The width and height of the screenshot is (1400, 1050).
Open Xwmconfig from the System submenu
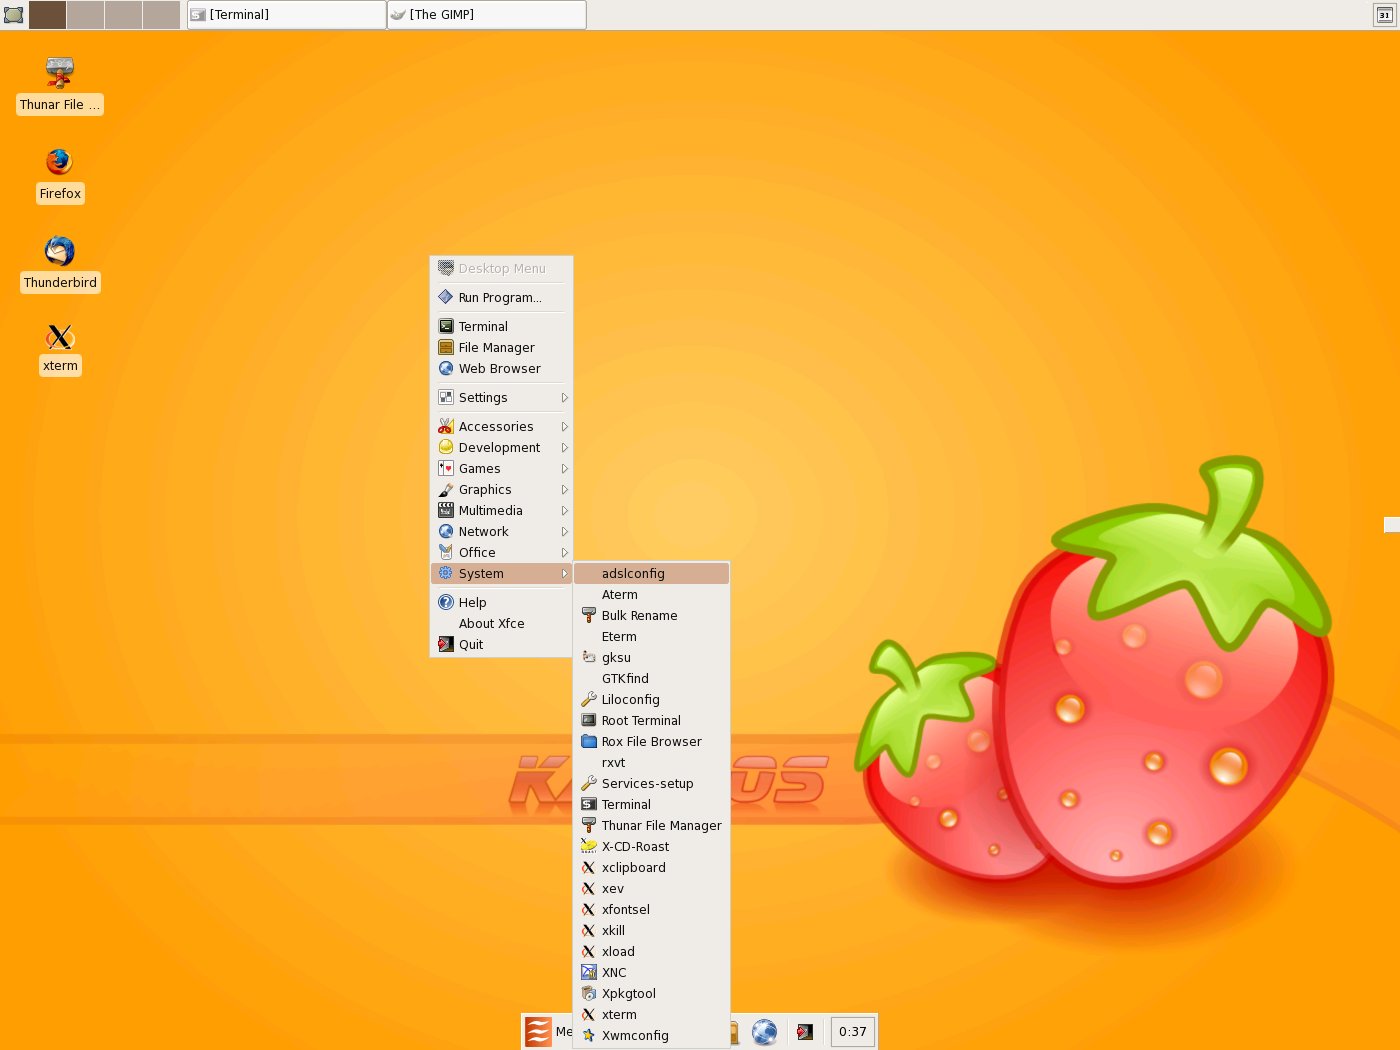(x=652, y=1036)
